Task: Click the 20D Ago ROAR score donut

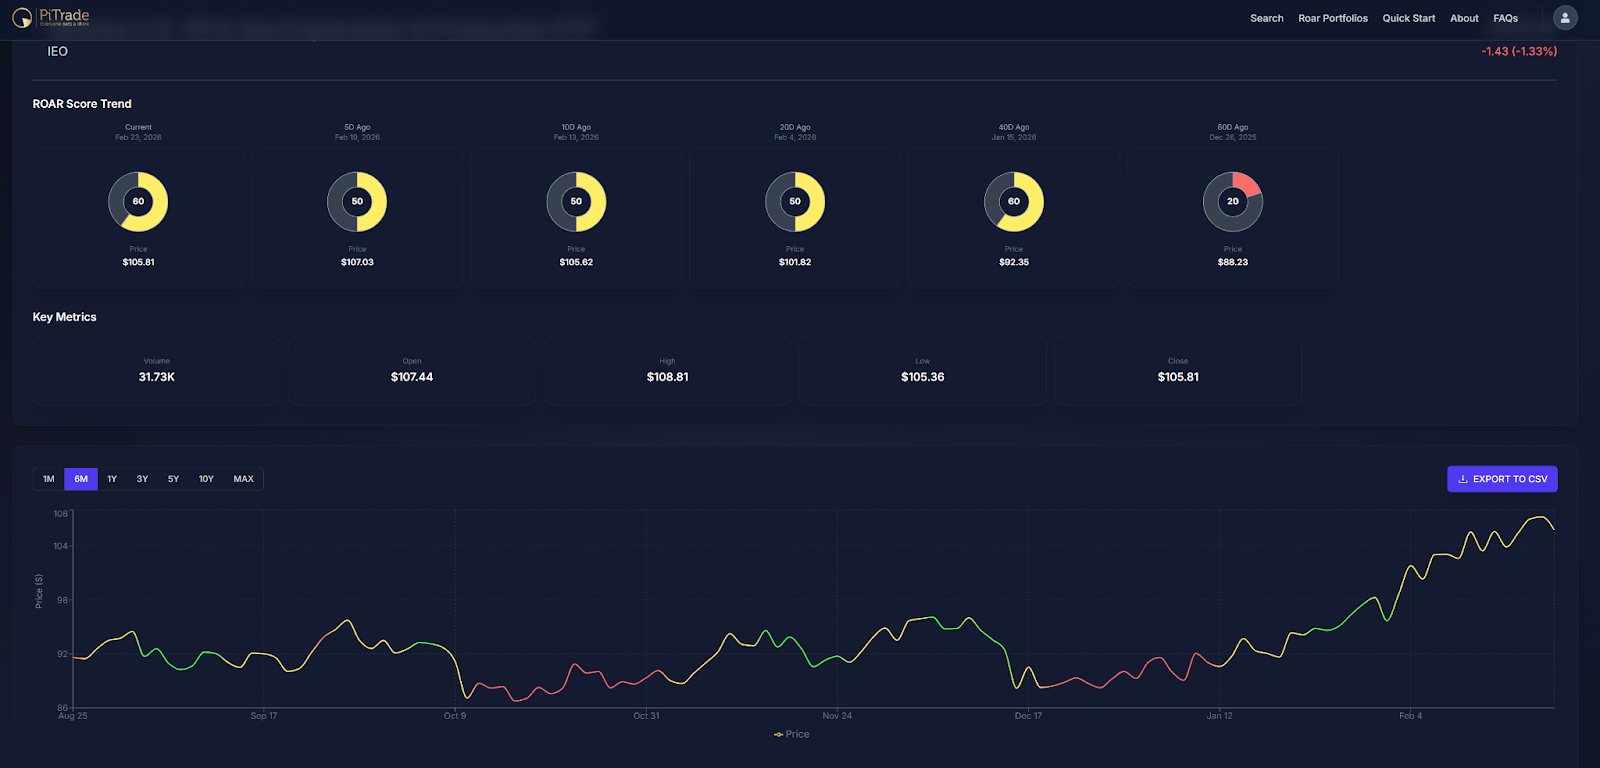Action: click(795, 202)
